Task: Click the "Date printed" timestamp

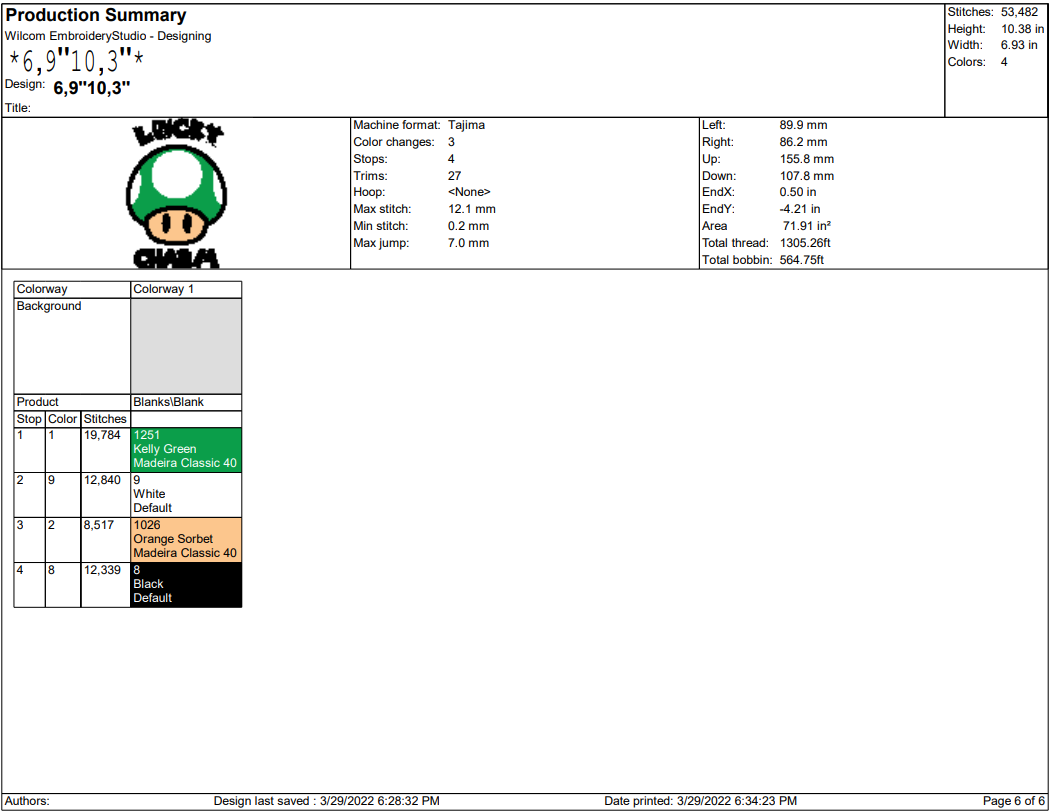Action: point(700,801)
